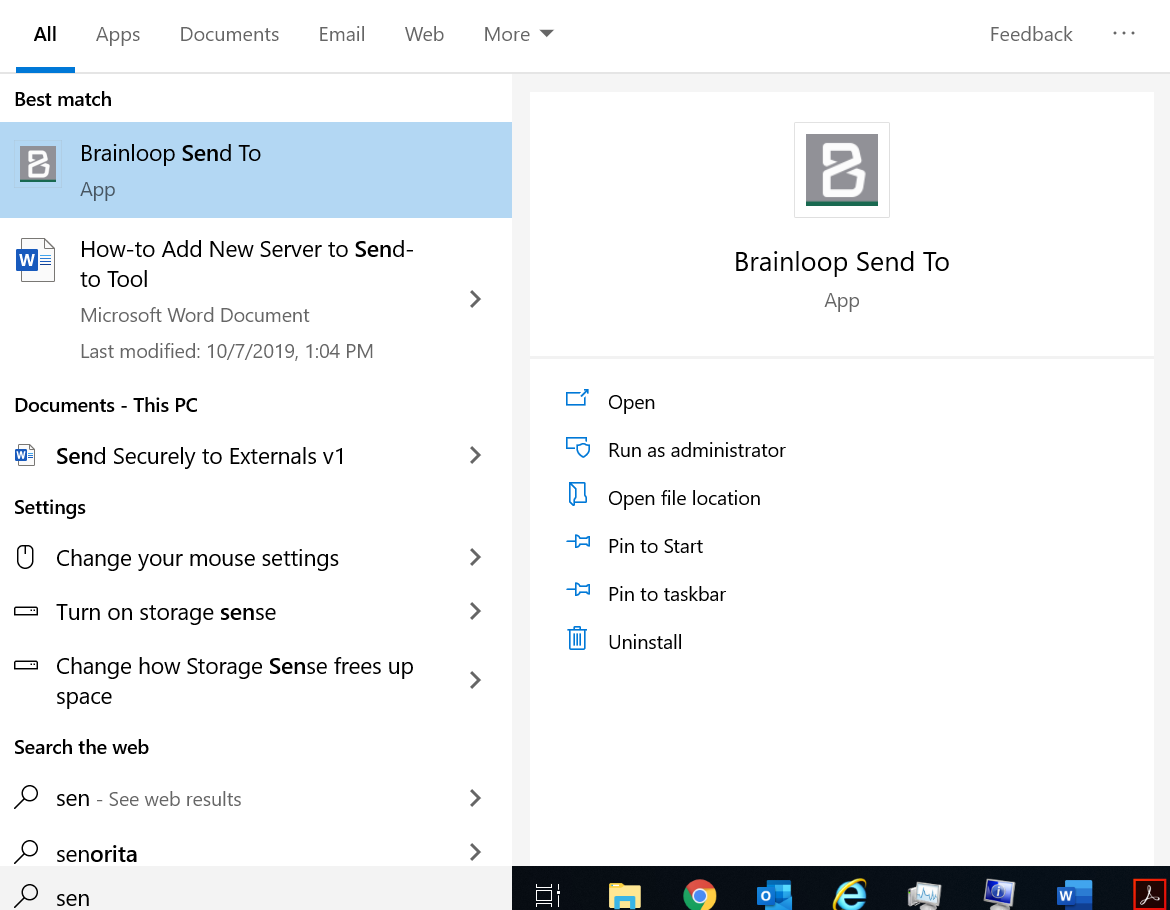Expand details for How-to Add New Server document
1170x910 pixels.
point(475,299)
